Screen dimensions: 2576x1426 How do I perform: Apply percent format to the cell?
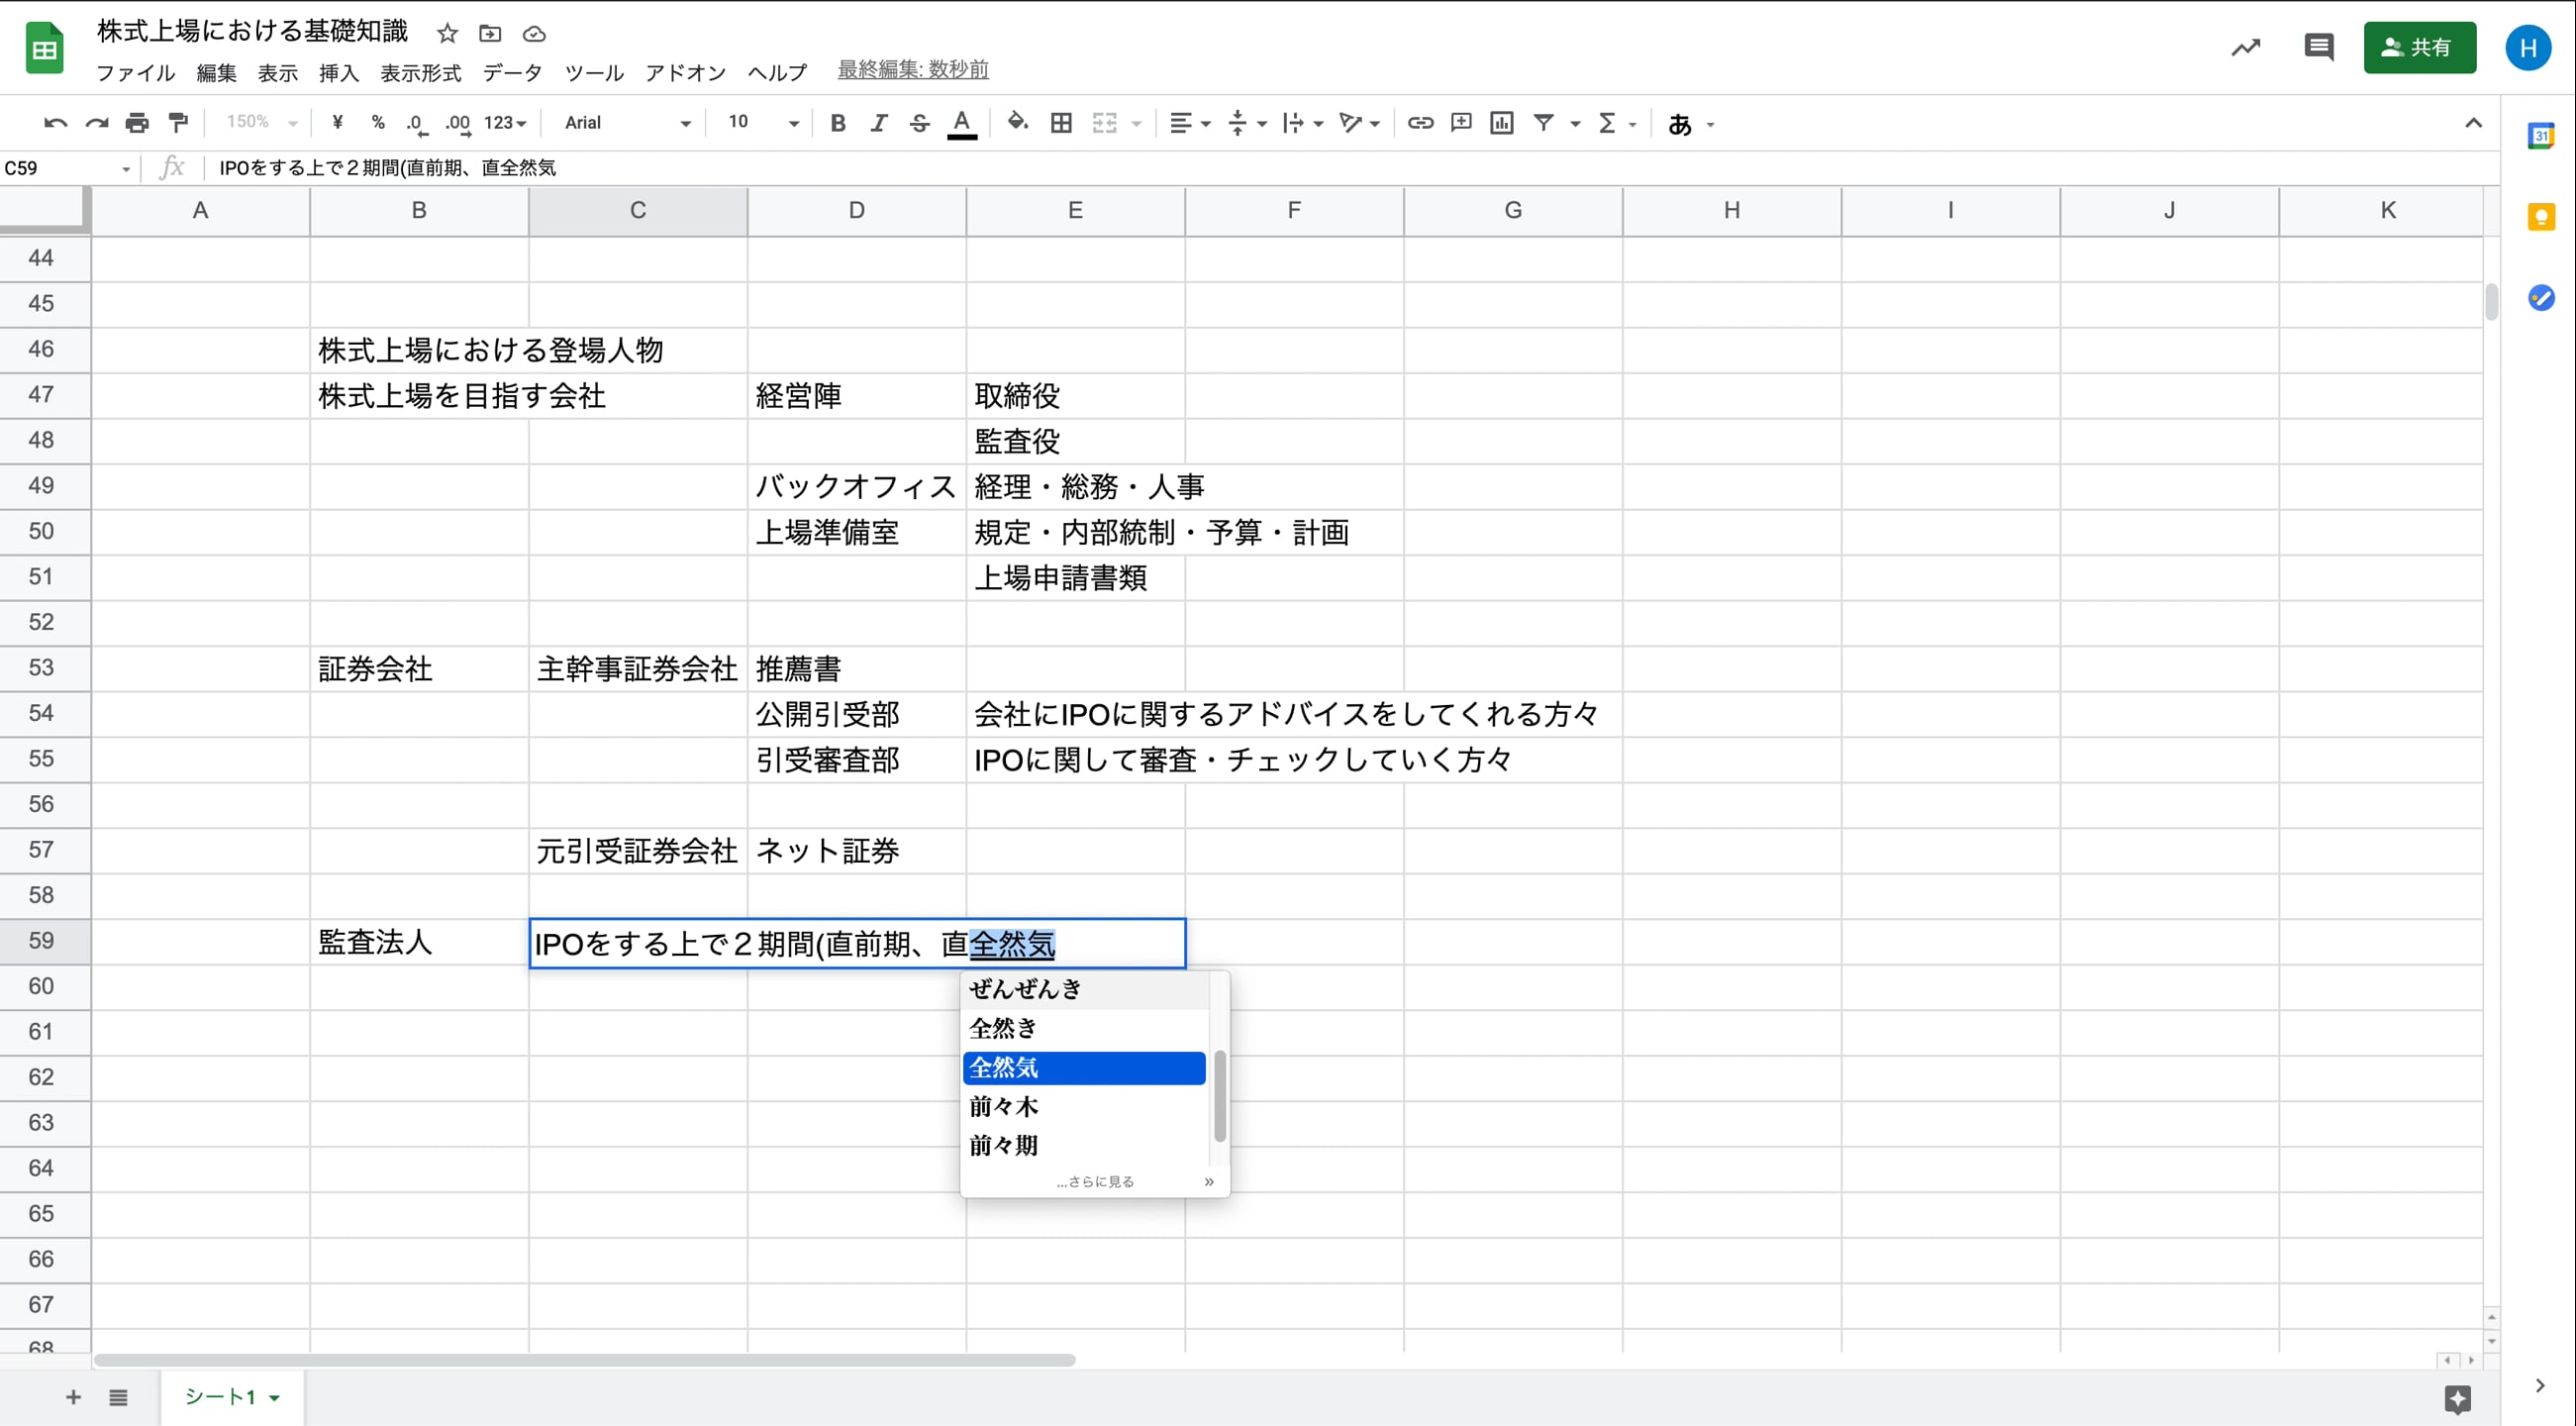tap(378, 123)
